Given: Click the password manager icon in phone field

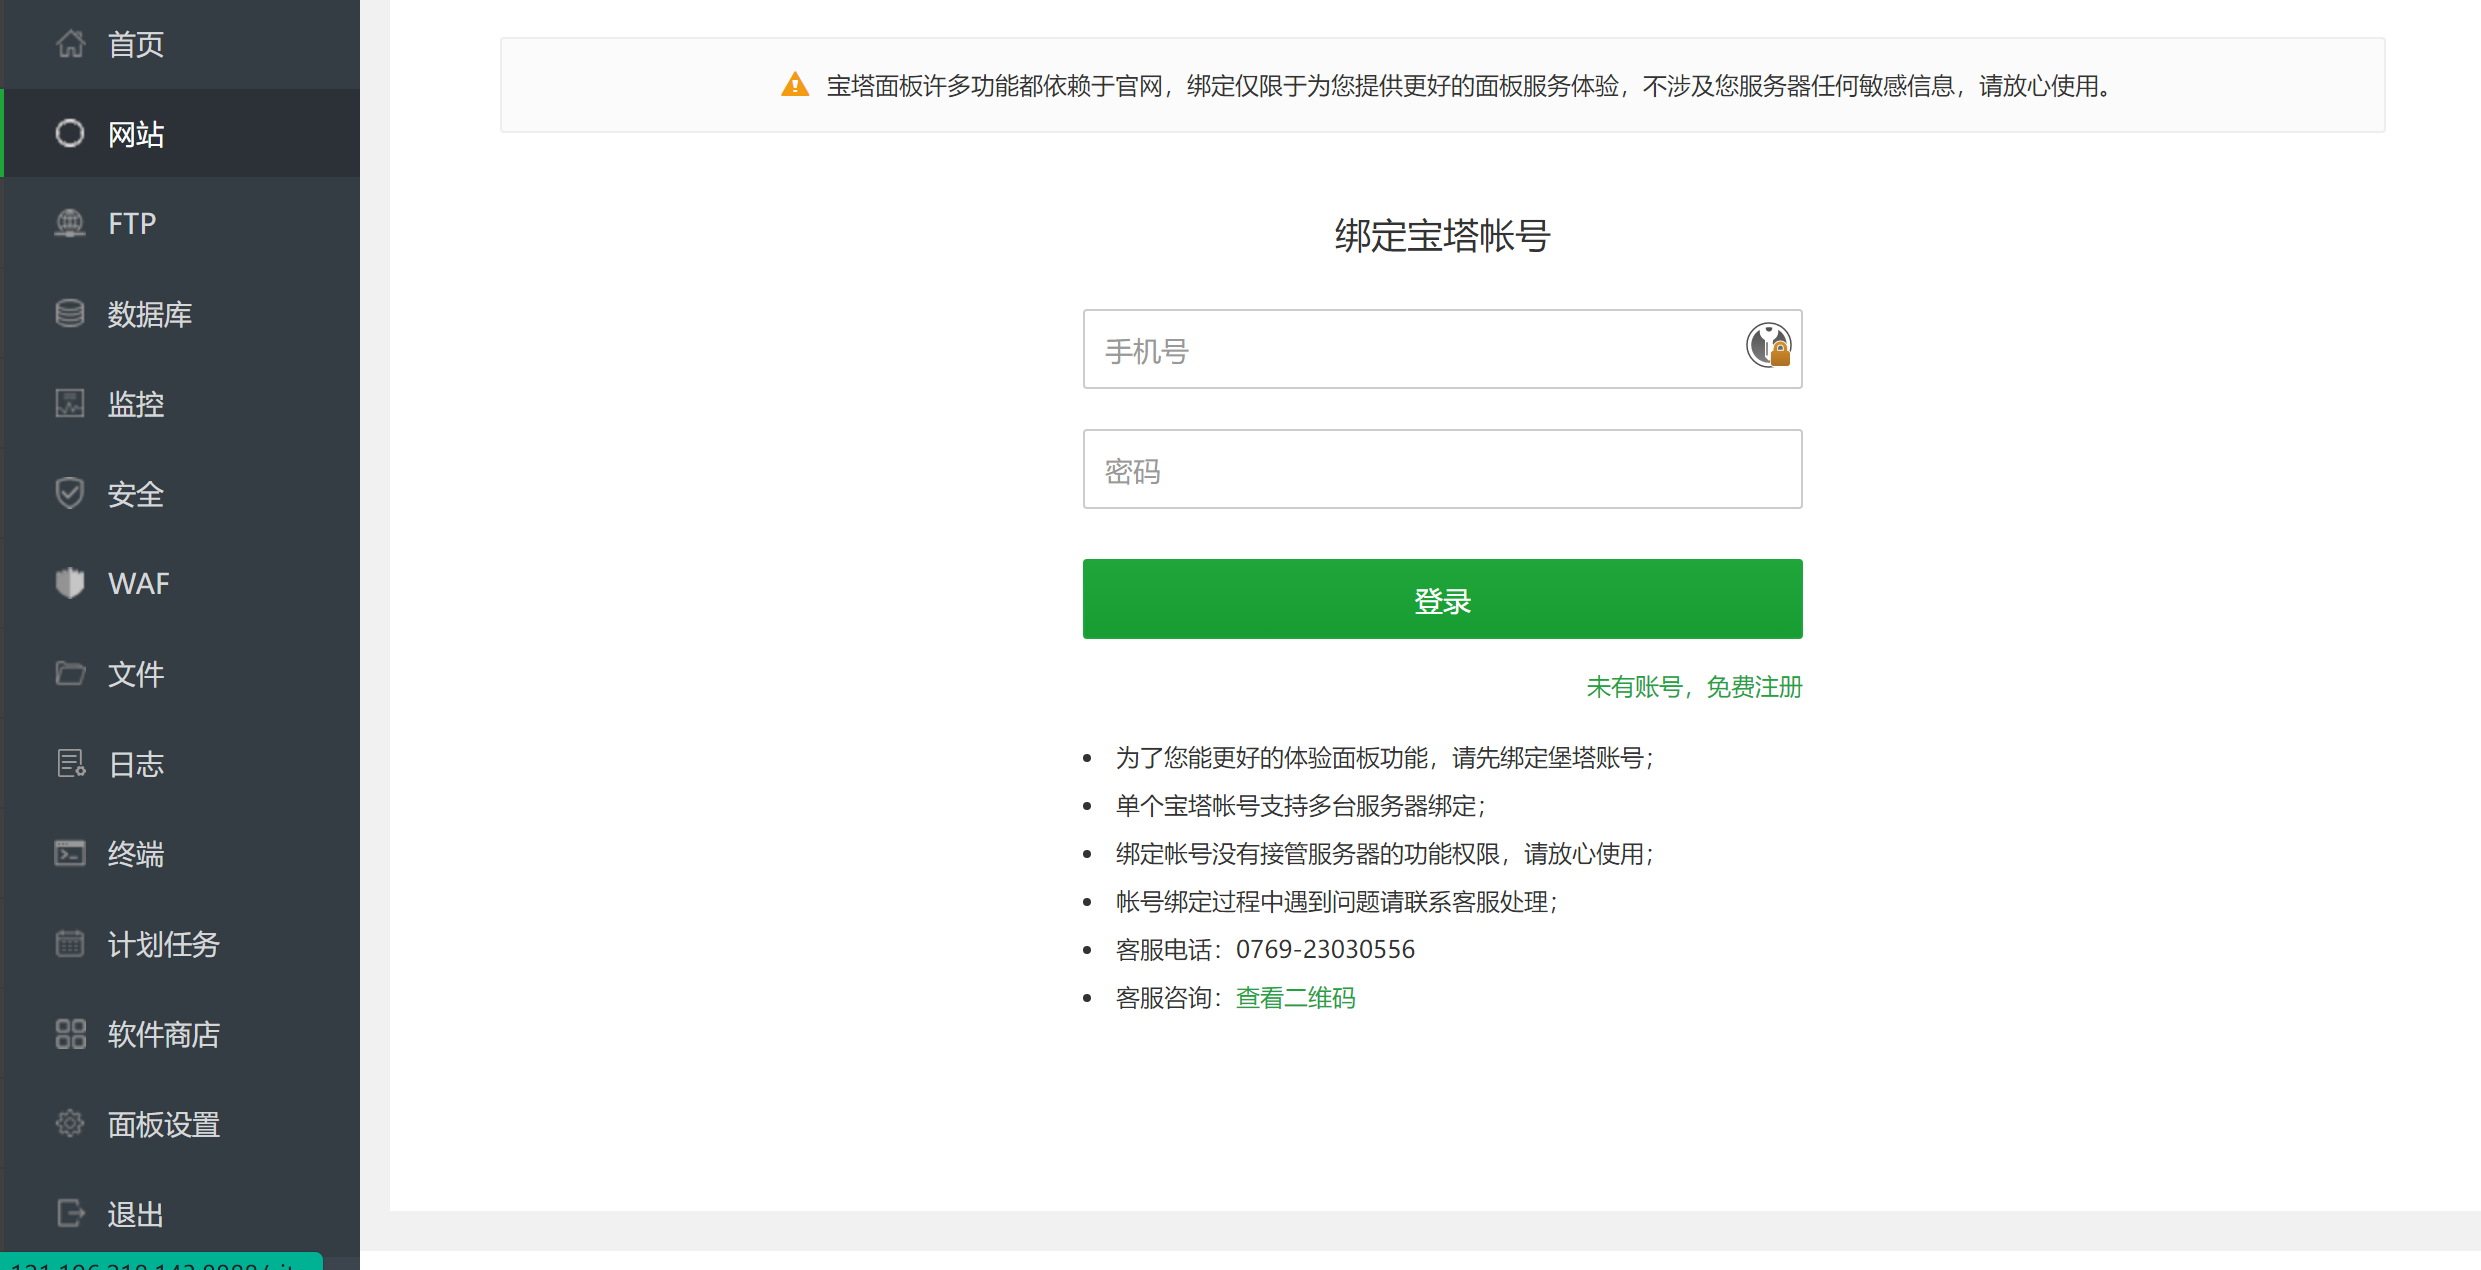Looking at the screenshot, I should pyautogui.click(x=1768, y=346).
